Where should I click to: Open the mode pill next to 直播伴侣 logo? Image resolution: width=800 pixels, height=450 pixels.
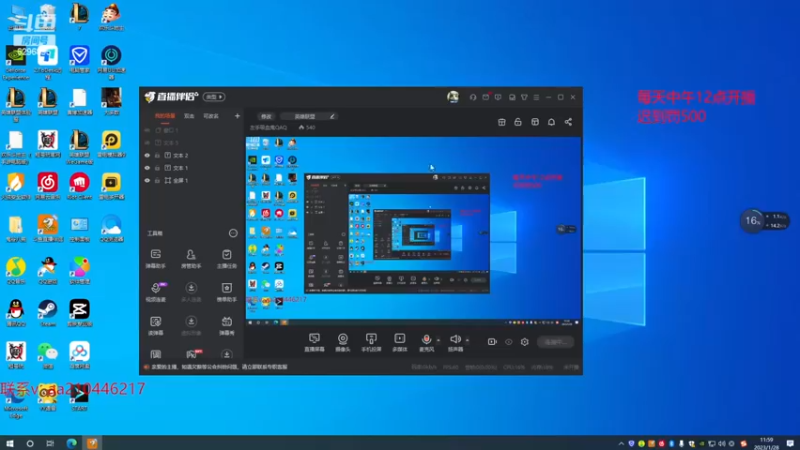(x=214, y=97)
